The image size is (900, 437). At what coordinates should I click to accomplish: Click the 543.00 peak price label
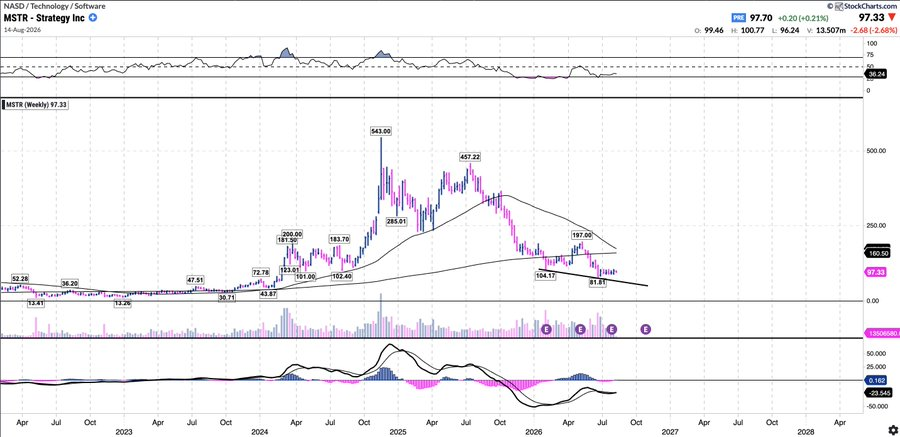pos(381,131)
